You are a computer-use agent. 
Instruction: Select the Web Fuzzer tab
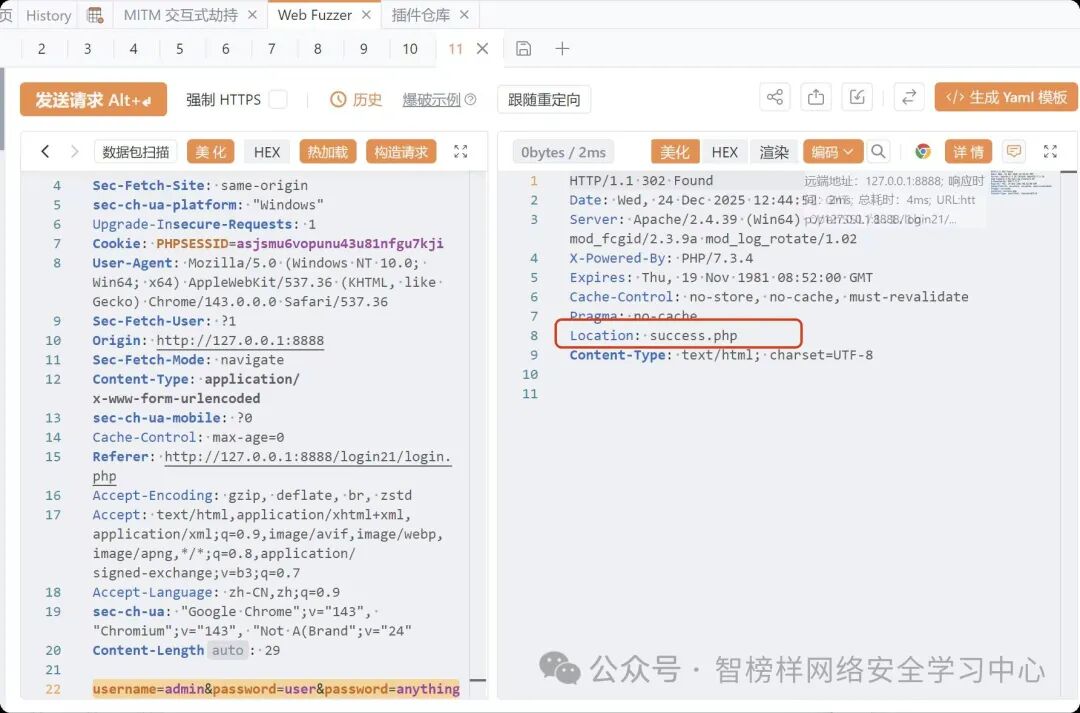coord(315,15)
